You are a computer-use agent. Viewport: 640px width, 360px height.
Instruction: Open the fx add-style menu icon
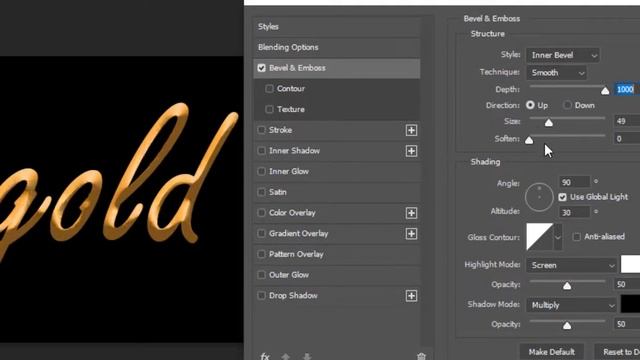(x=265, y=356)
